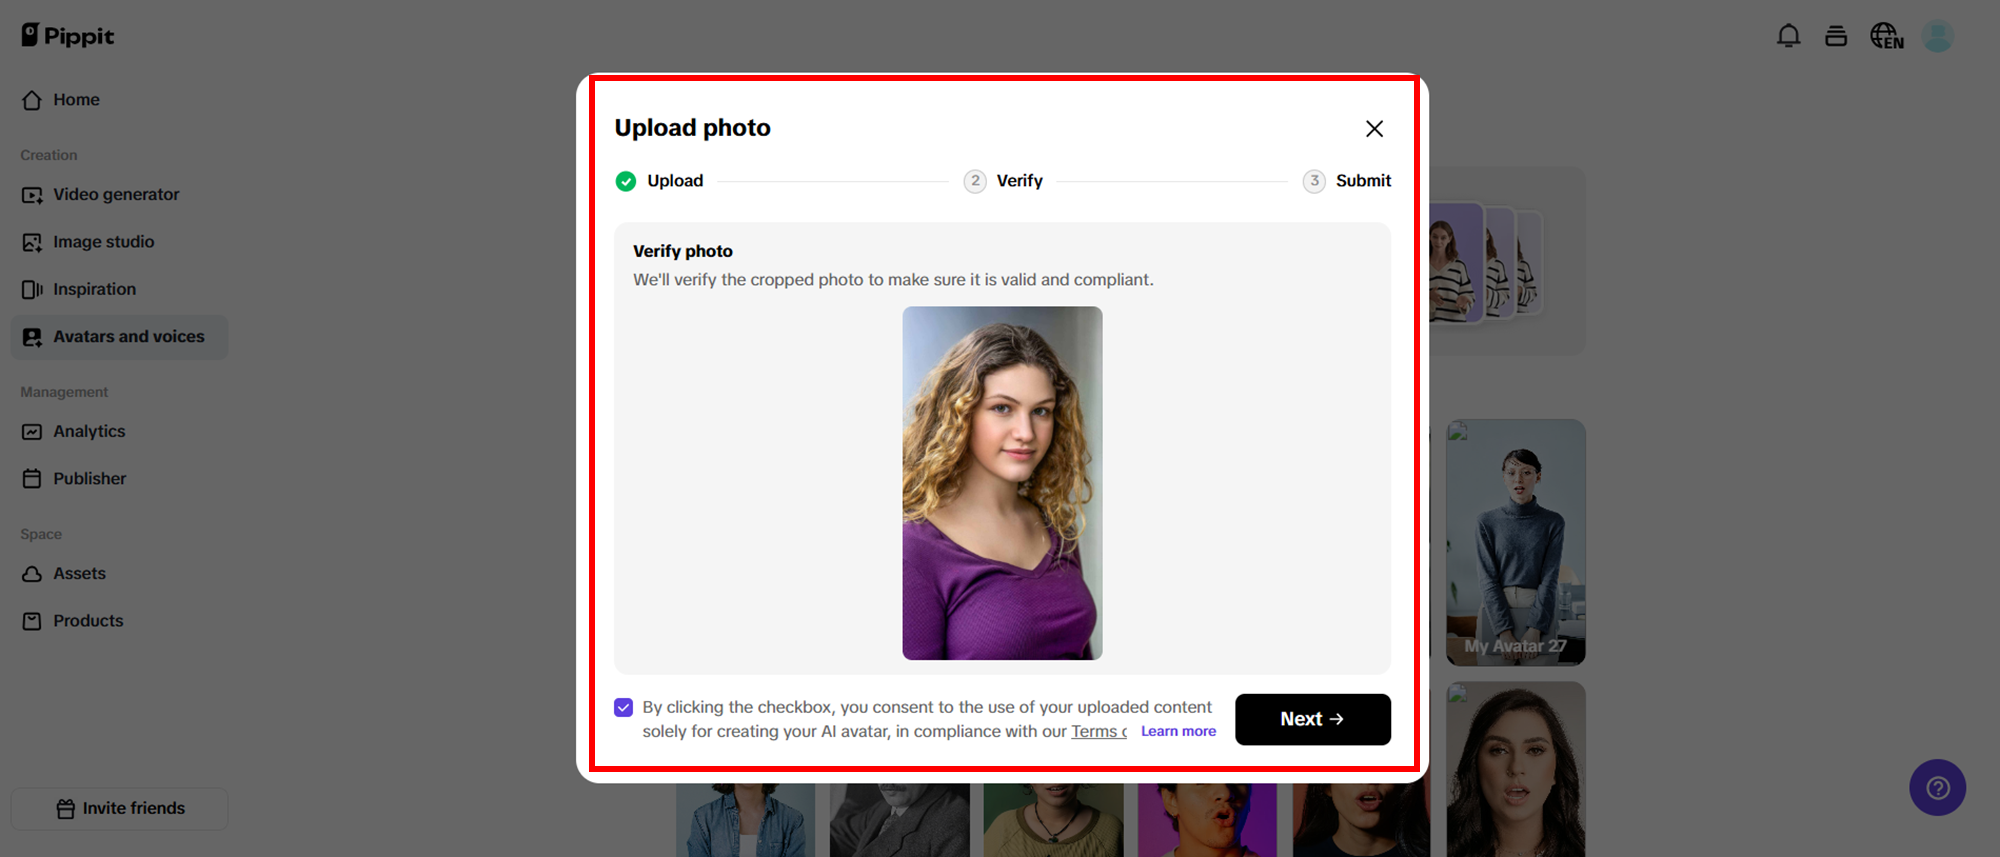Screen dimensions: 2000x857
Task: Click the Avatars and voices sidebar icon
Action: click(x=32, y=337)
